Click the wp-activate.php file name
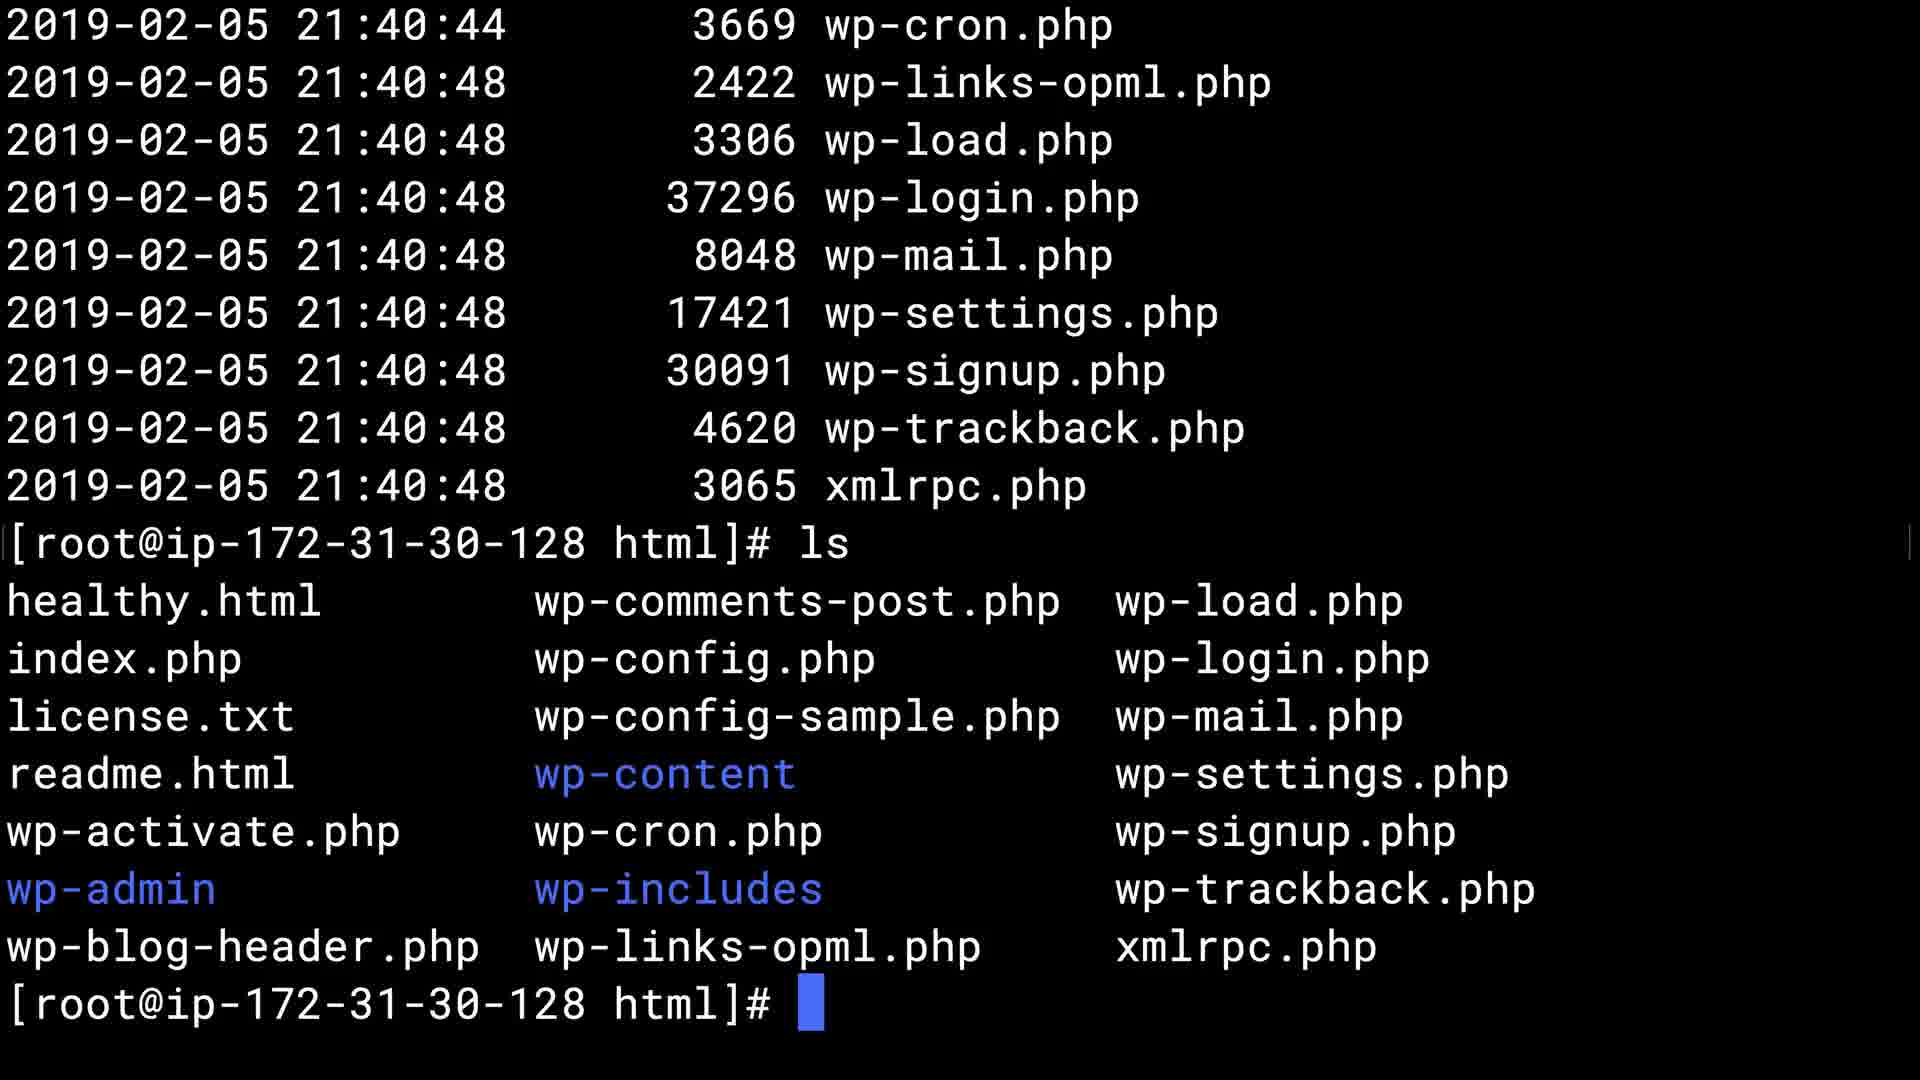The width and height of the screenshot is (1920, 1080). click(203, 832)
